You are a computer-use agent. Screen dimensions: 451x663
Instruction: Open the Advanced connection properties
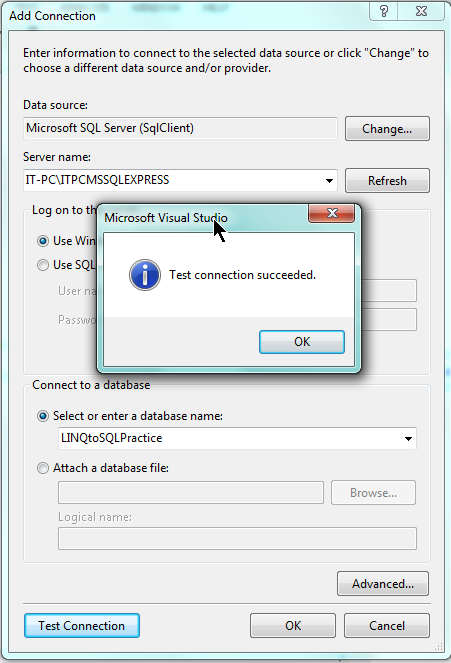click(383, 584)
